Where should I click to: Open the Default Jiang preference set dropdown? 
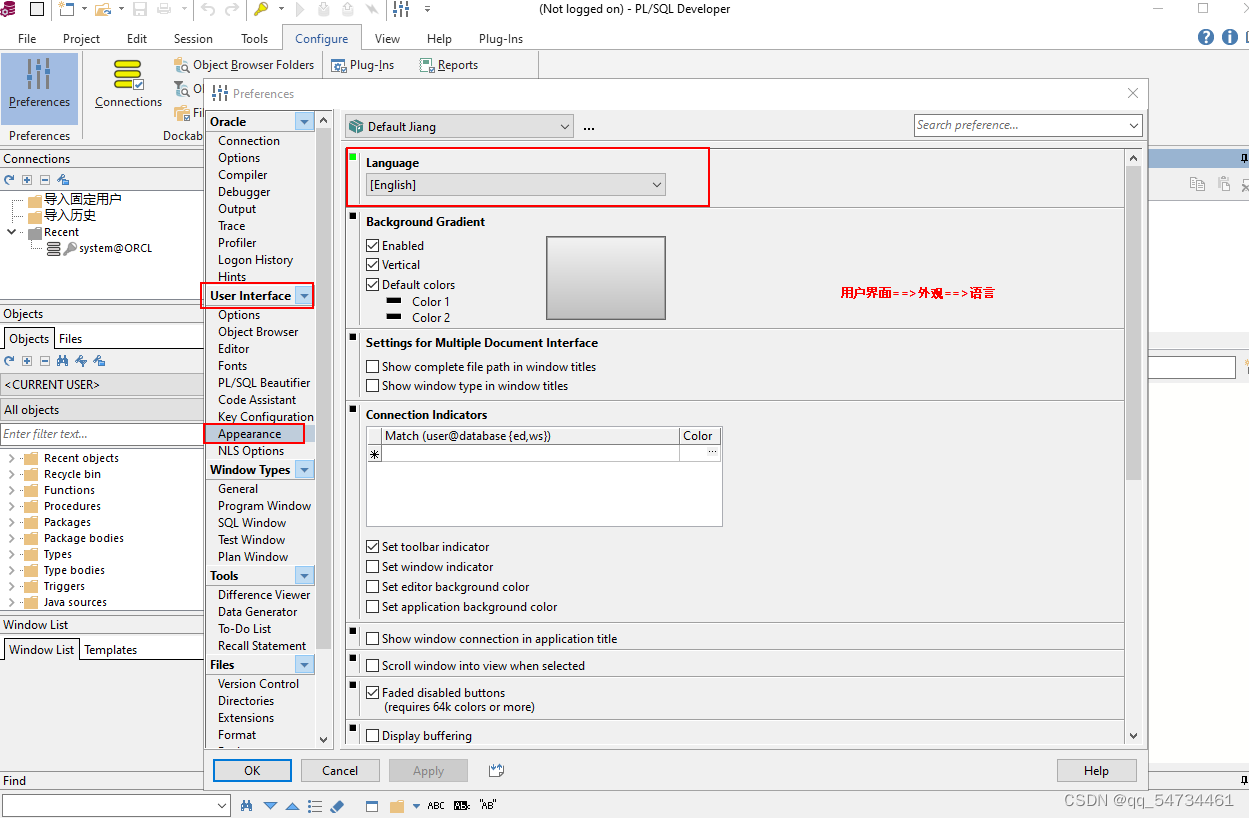tap(459, 127)
